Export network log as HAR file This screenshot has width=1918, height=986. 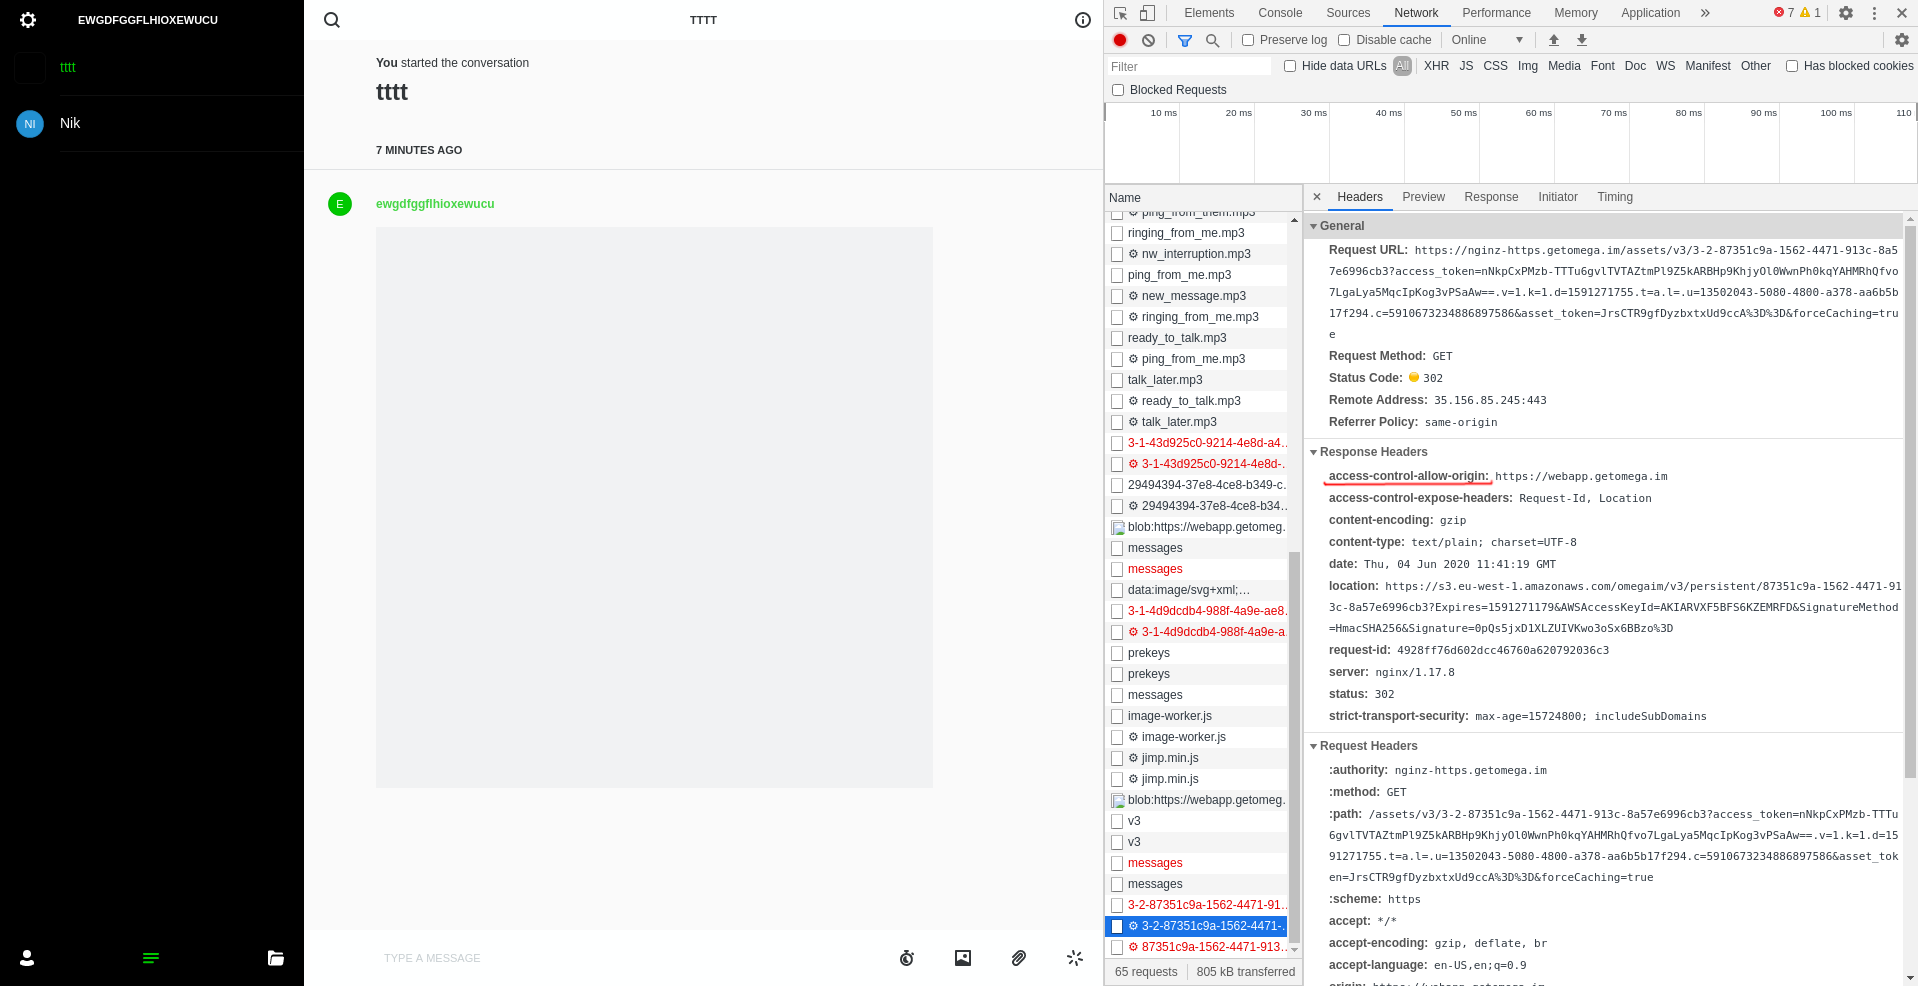(1581, 40)
